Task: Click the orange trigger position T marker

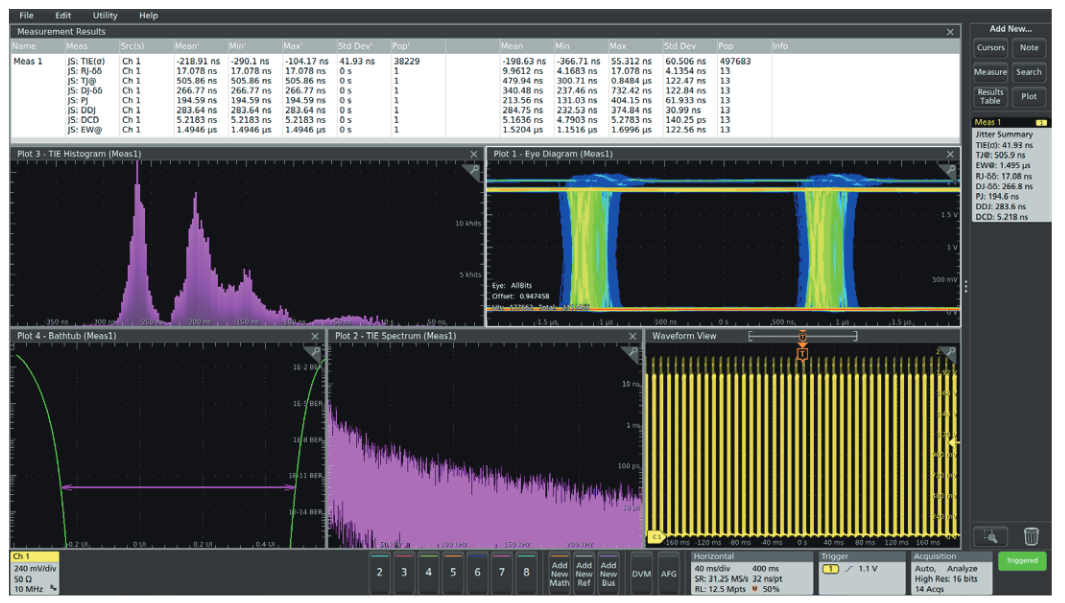Action: 802,353
